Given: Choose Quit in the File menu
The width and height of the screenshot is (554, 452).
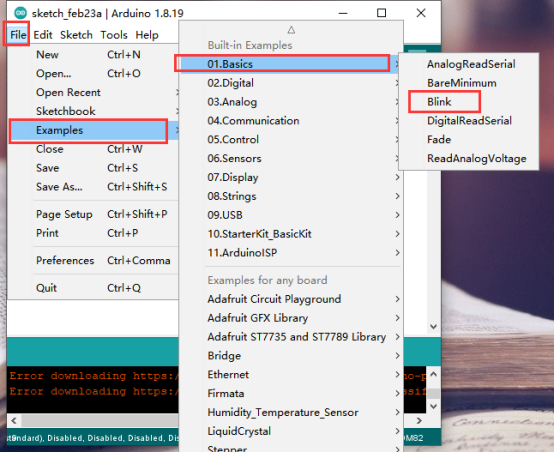Looking at the screenshot, I should point(93,288).
